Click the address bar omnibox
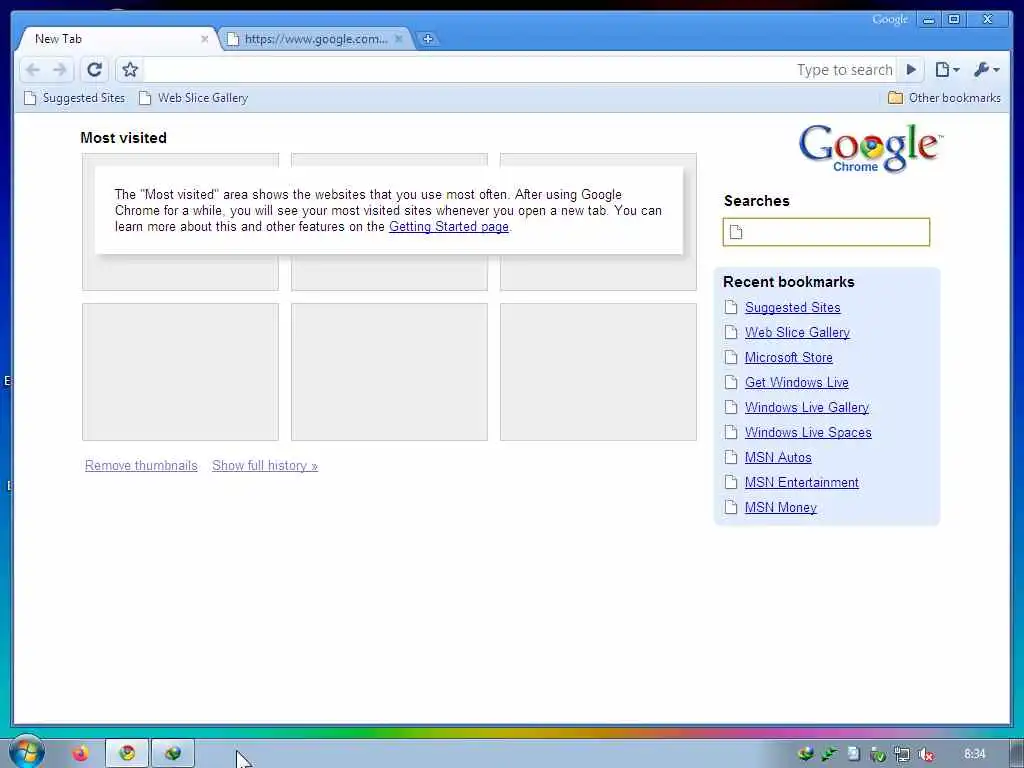The width and height of the screenshot is (1024, 768). 519,69
